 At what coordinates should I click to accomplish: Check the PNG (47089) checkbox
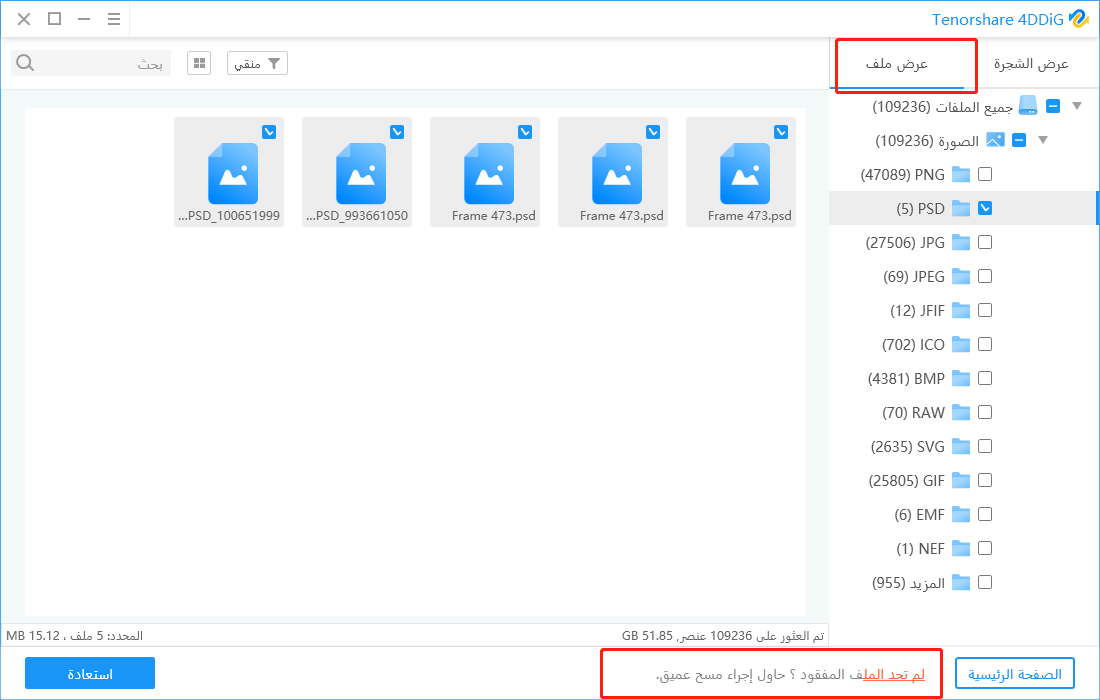[985, 174]
